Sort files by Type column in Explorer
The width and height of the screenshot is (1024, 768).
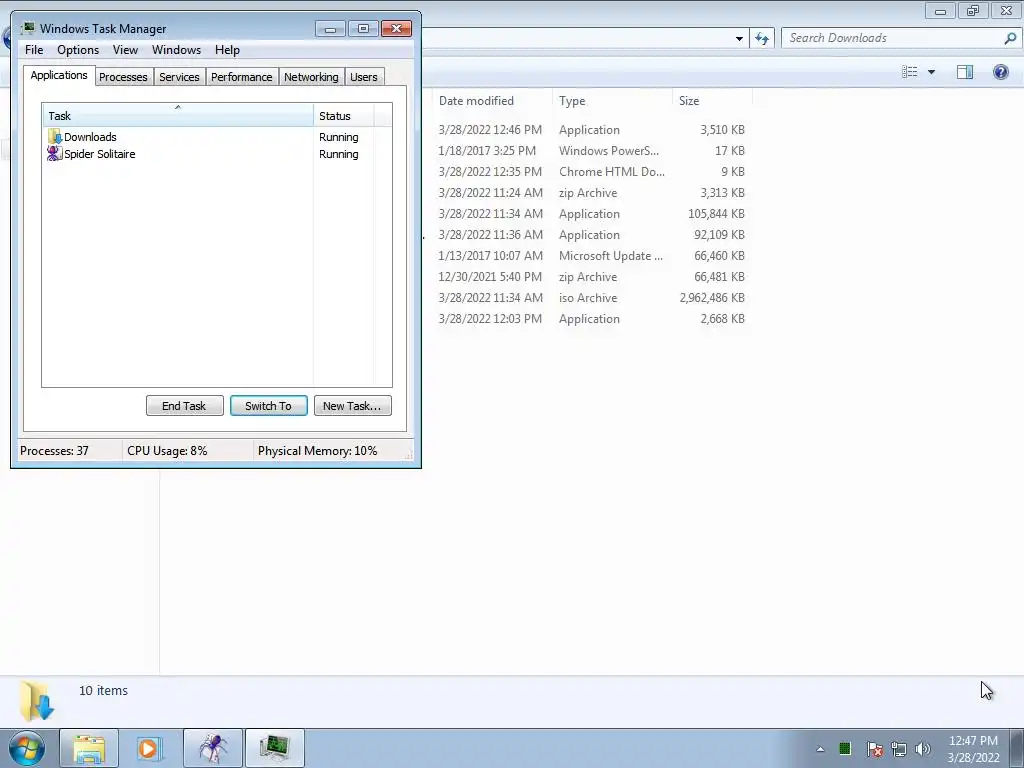[612, 101]
